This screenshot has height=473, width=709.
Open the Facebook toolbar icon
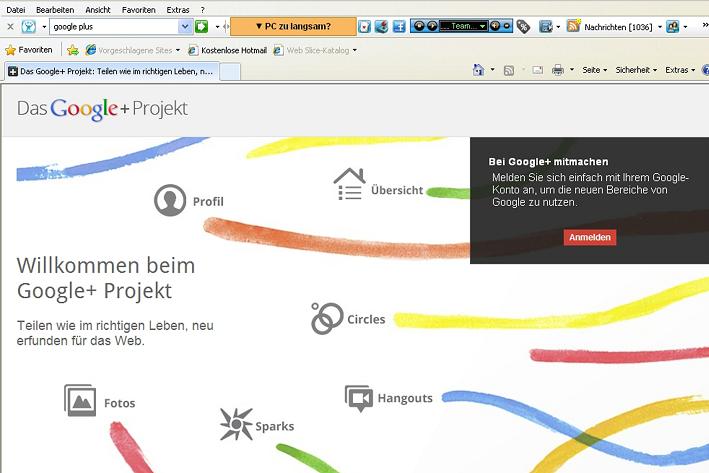point(399,27)
